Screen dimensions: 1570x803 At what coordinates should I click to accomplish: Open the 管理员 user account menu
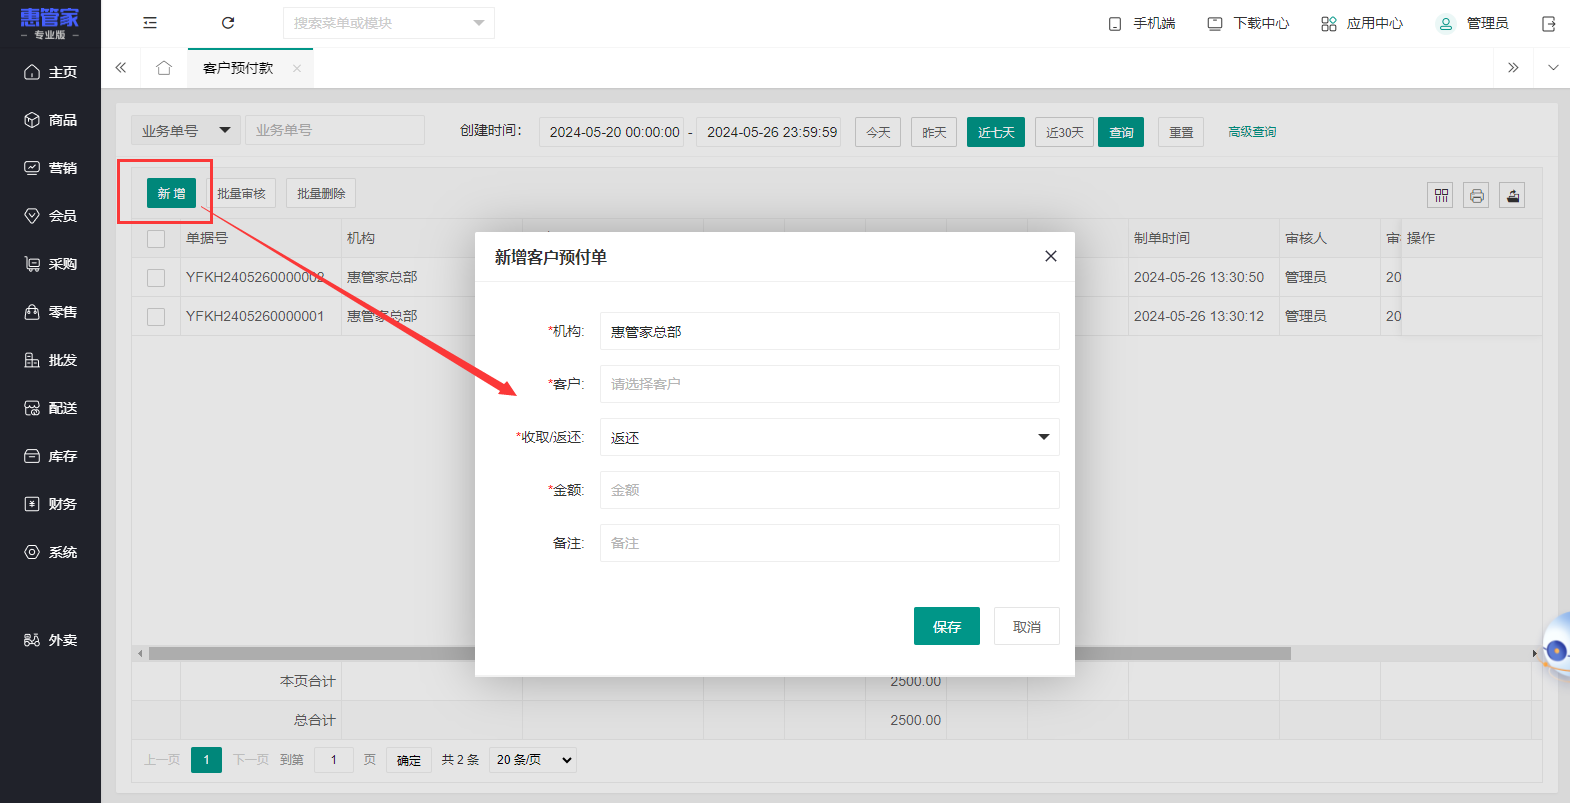tap(1472, 23)
